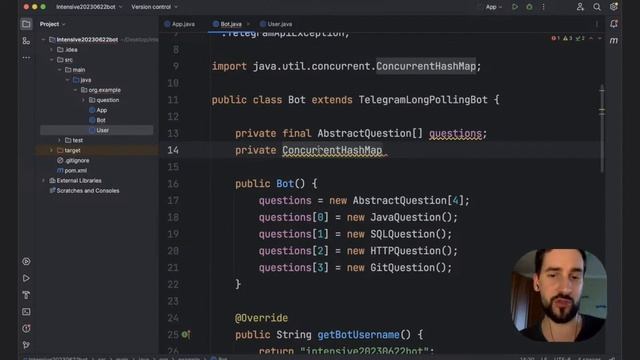Screen dimensions: 640x360
Task: Open the Structure tool window icon
Action: (26, 41)
